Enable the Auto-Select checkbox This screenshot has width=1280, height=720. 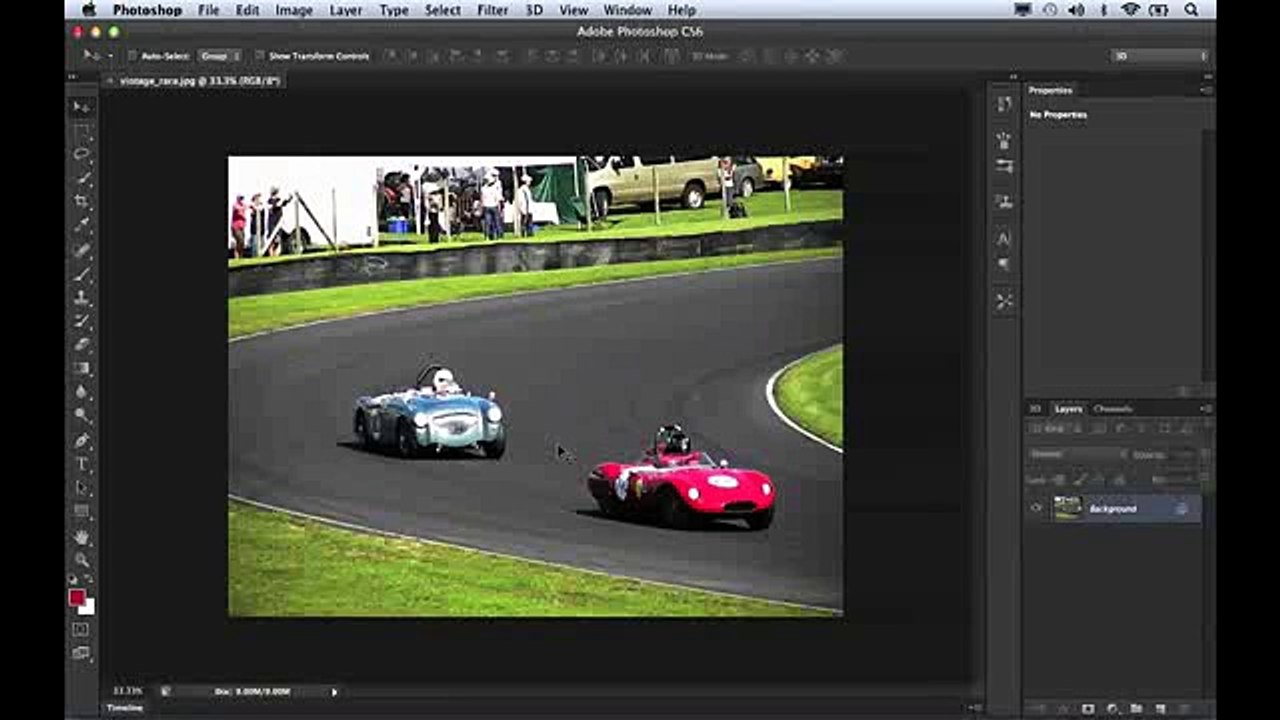[x=132, y=56]
